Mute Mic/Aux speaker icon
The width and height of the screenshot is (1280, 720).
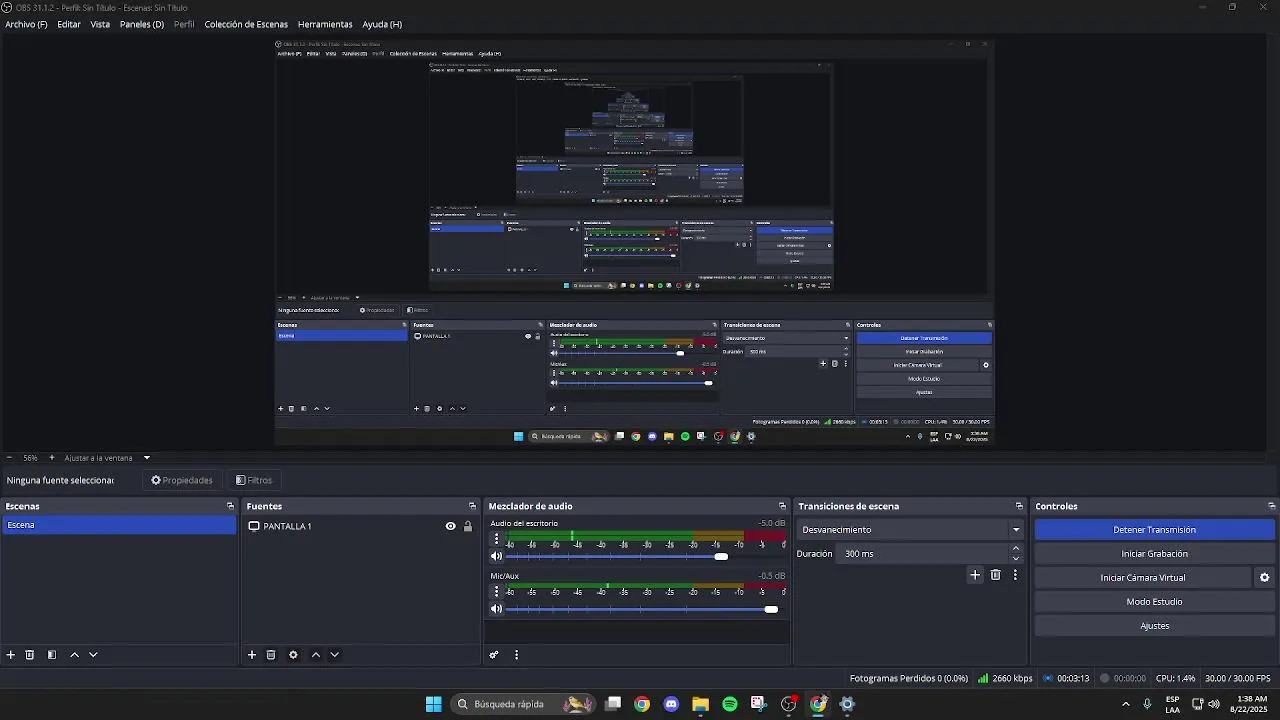[x=496, y=609]
